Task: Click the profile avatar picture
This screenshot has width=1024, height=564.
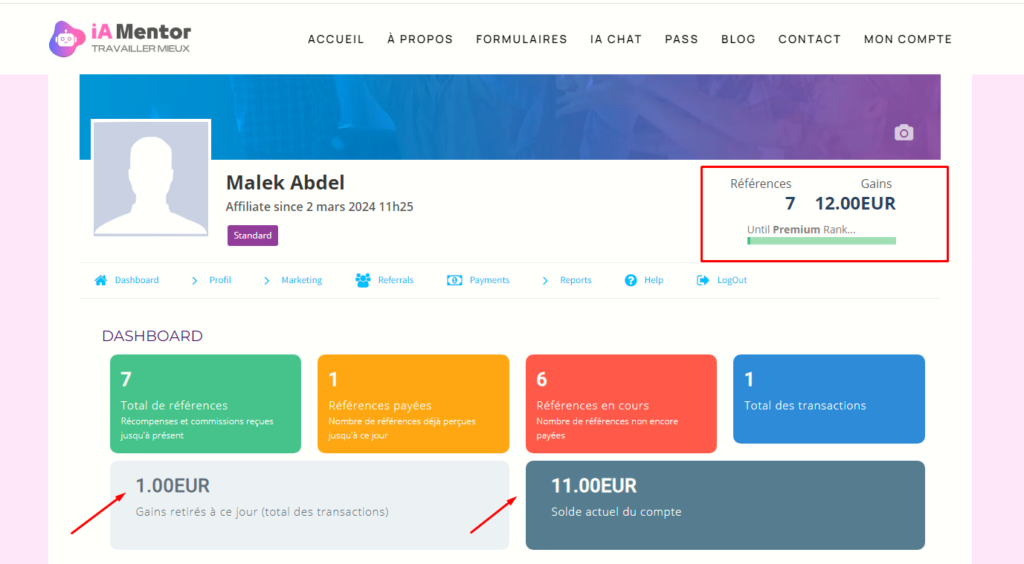Action: [151, 178]
